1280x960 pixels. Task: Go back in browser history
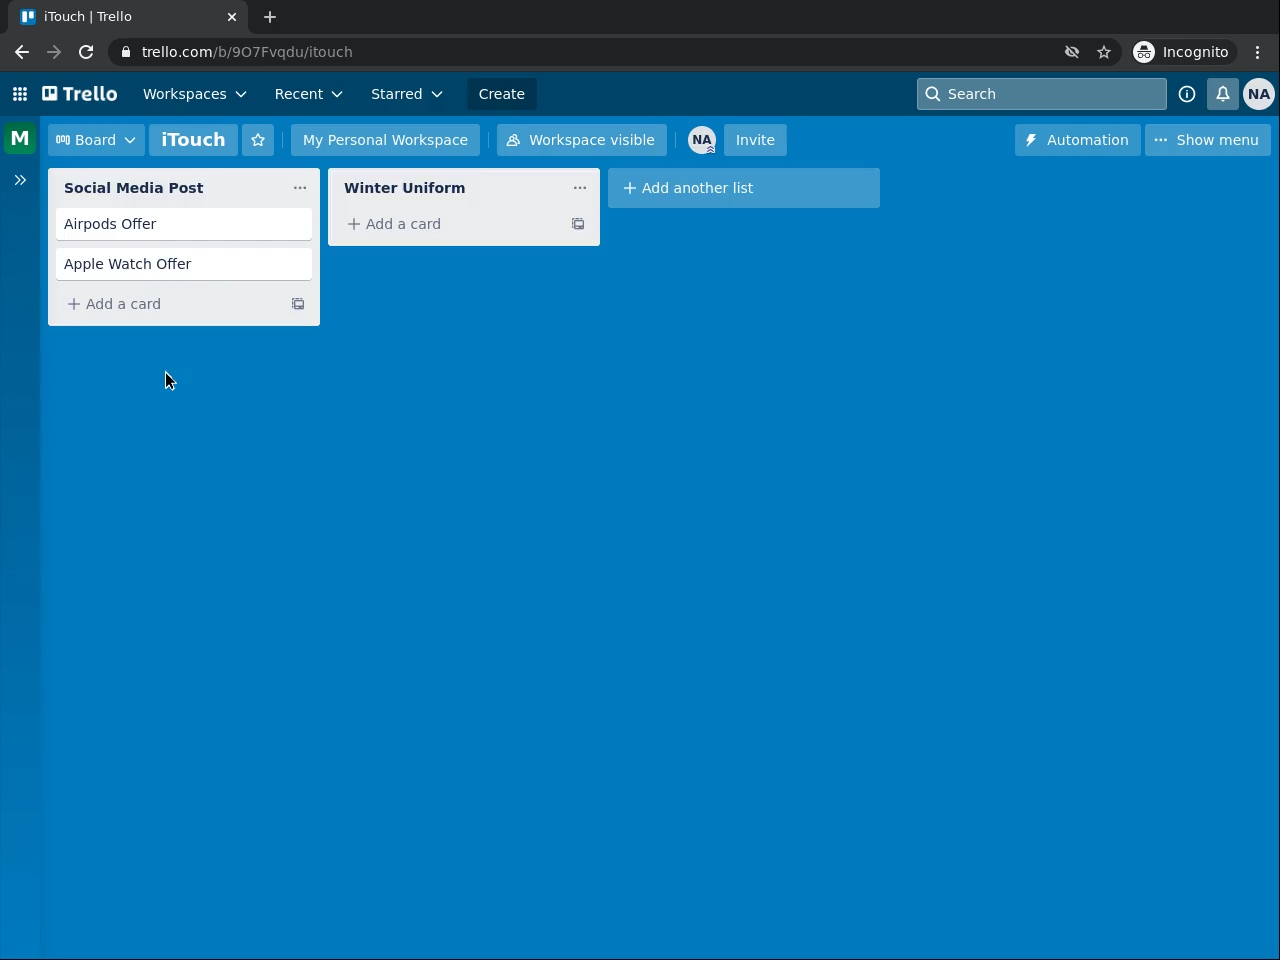[22, 52]
